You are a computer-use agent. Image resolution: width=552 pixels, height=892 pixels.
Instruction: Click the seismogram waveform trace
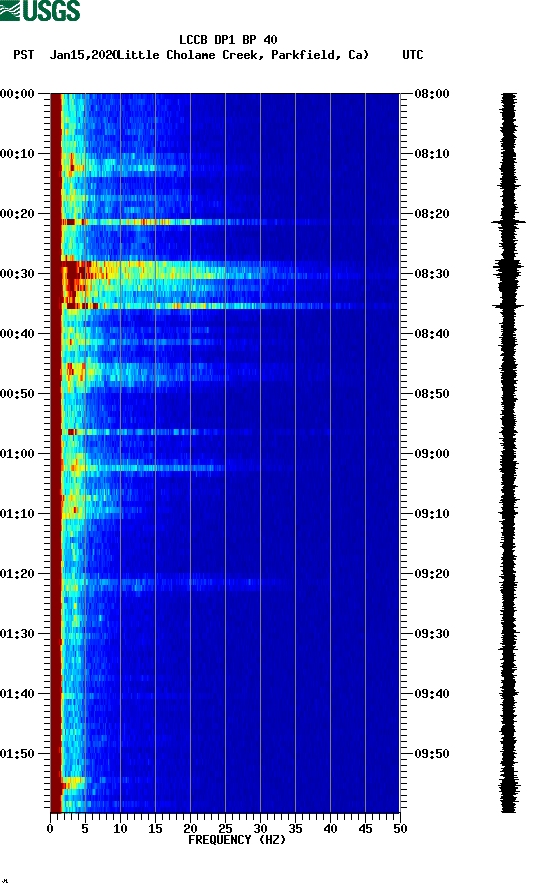click(x=509, y=453)
